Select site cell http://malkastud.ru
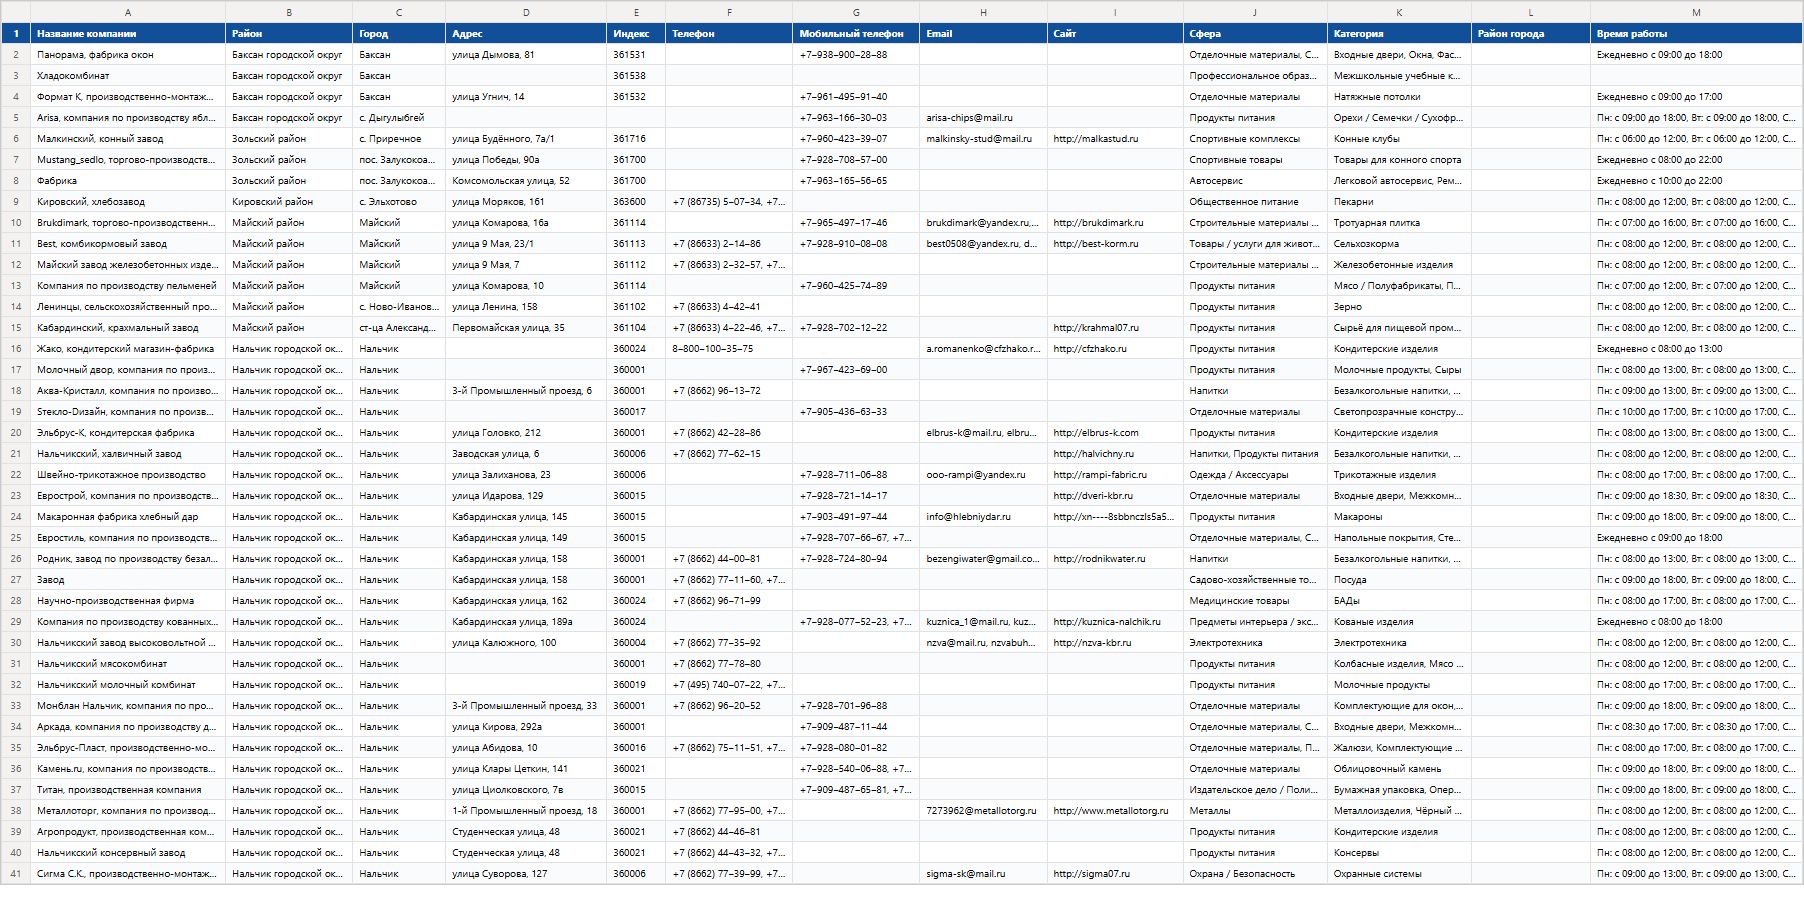The width and height of the screenshot is (1804, 902). 1115,138
